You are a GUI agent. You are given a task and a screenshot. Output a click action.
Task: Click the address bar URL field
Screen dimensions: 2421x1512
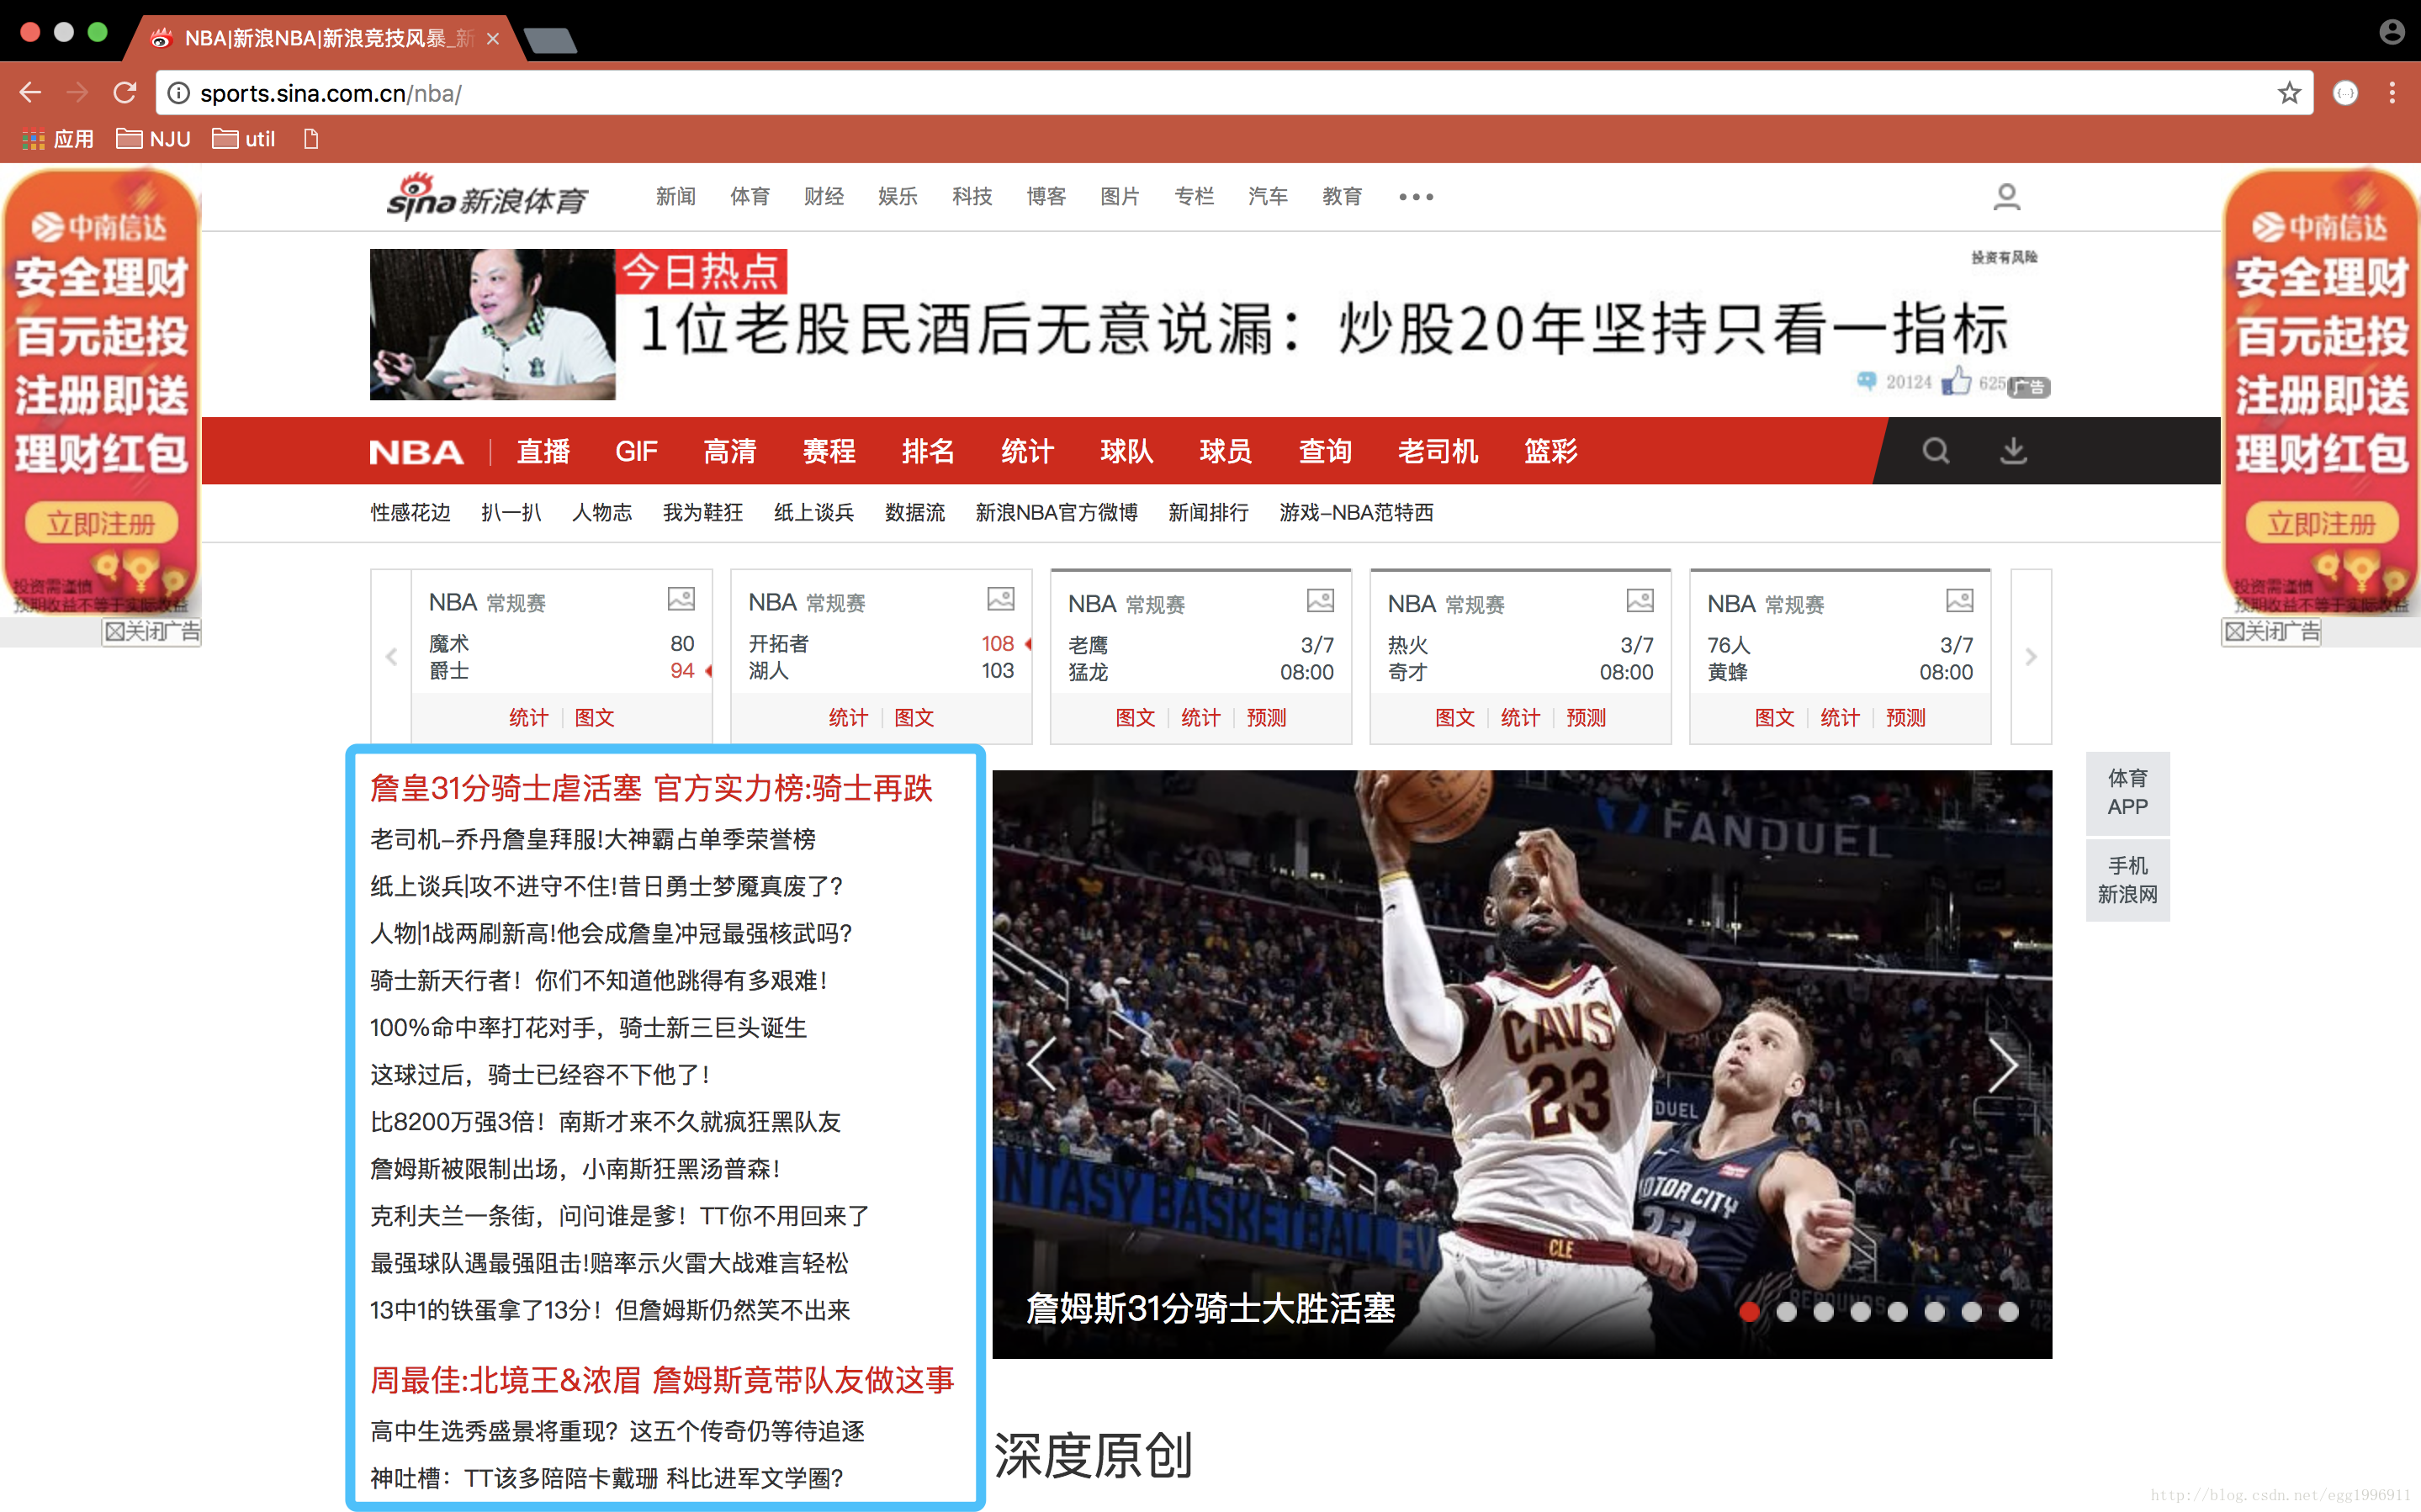click(1235, 93)
